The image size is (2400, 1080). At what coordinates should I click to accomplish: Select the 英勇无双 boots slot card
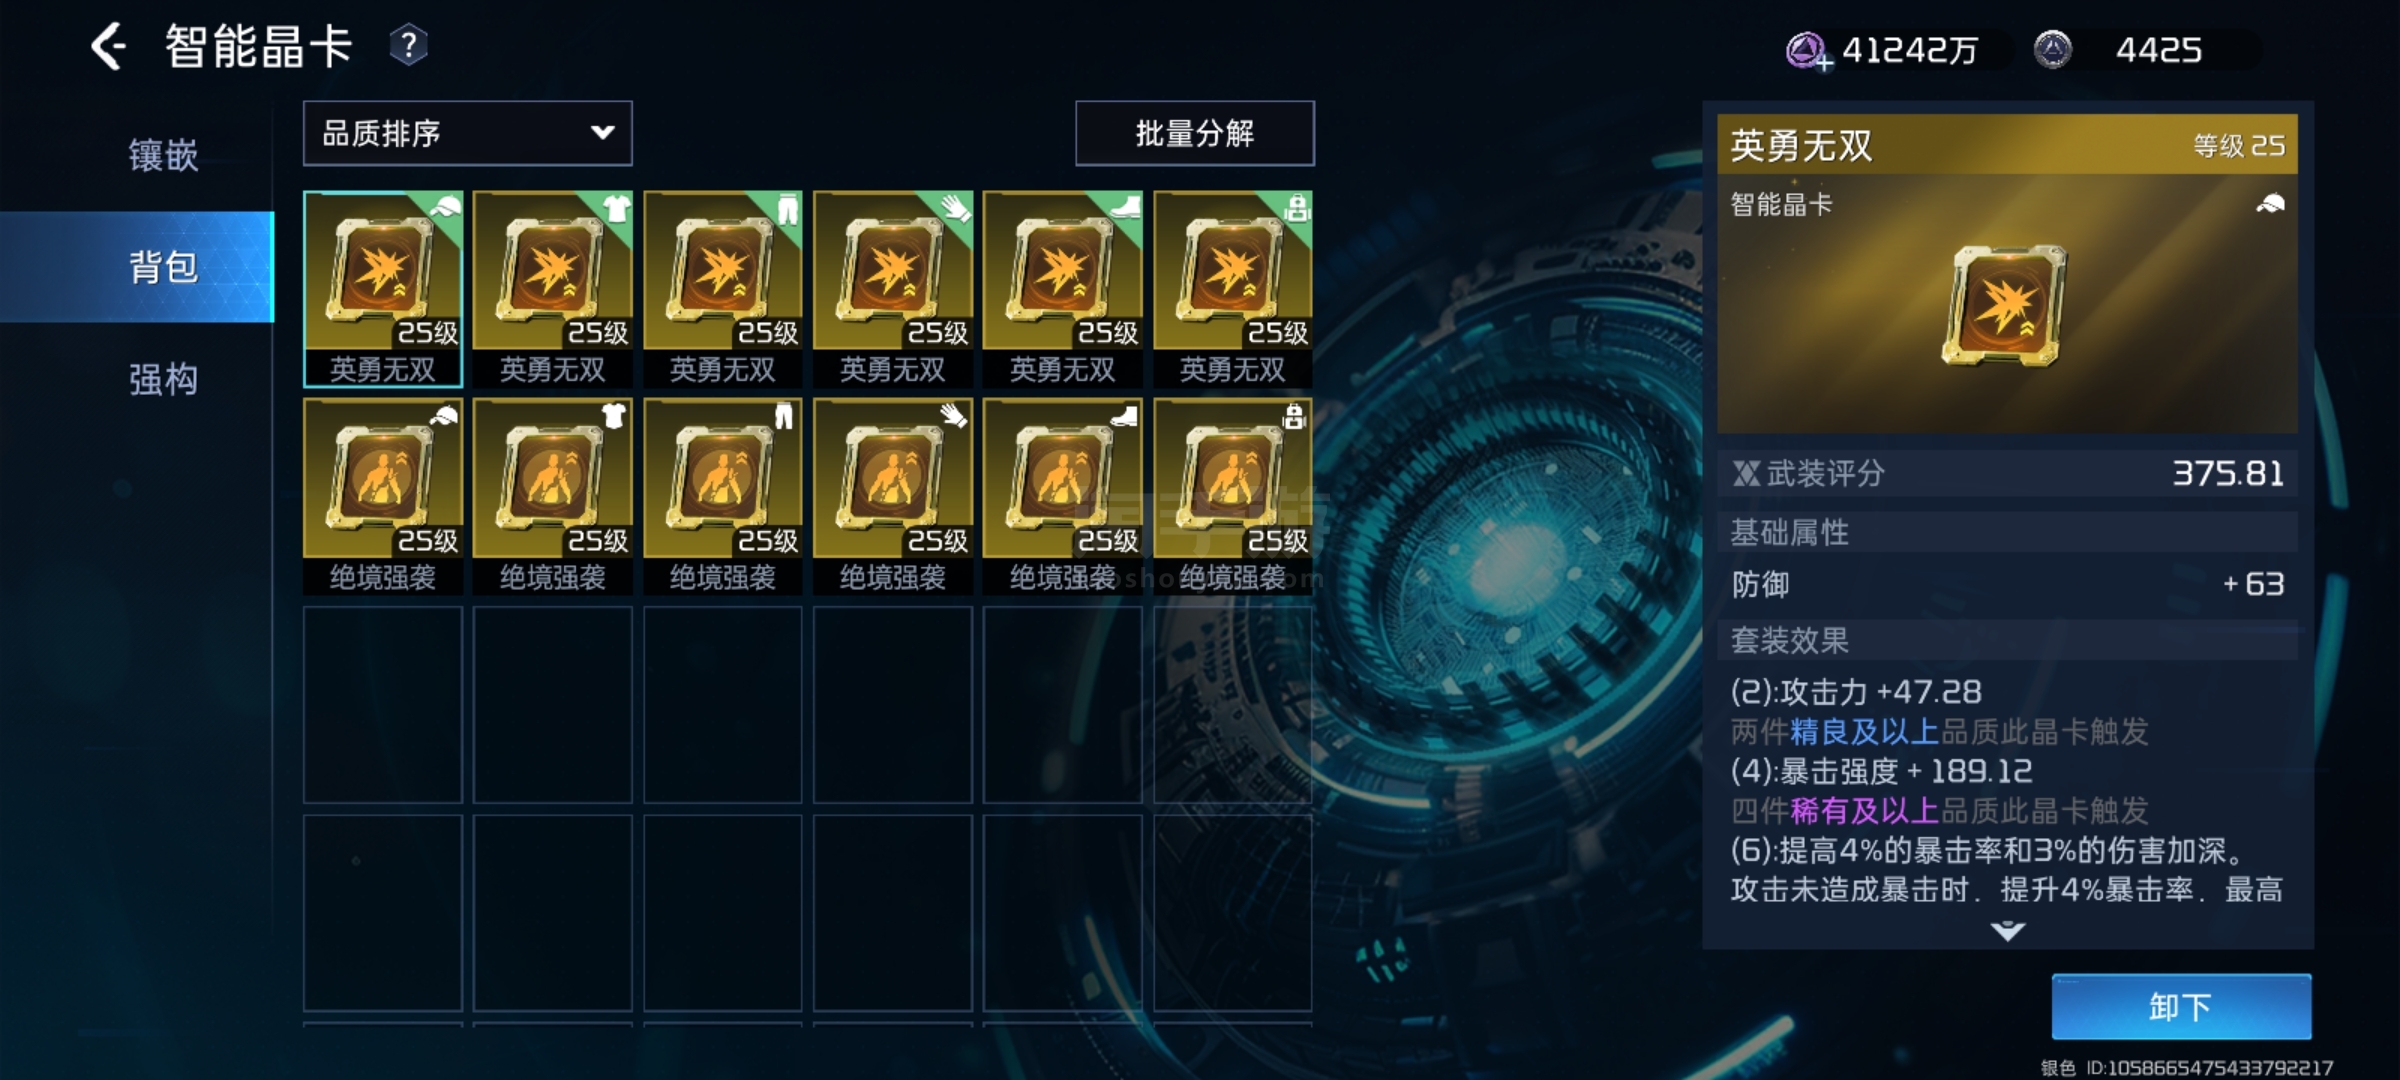coord(1063,289)
